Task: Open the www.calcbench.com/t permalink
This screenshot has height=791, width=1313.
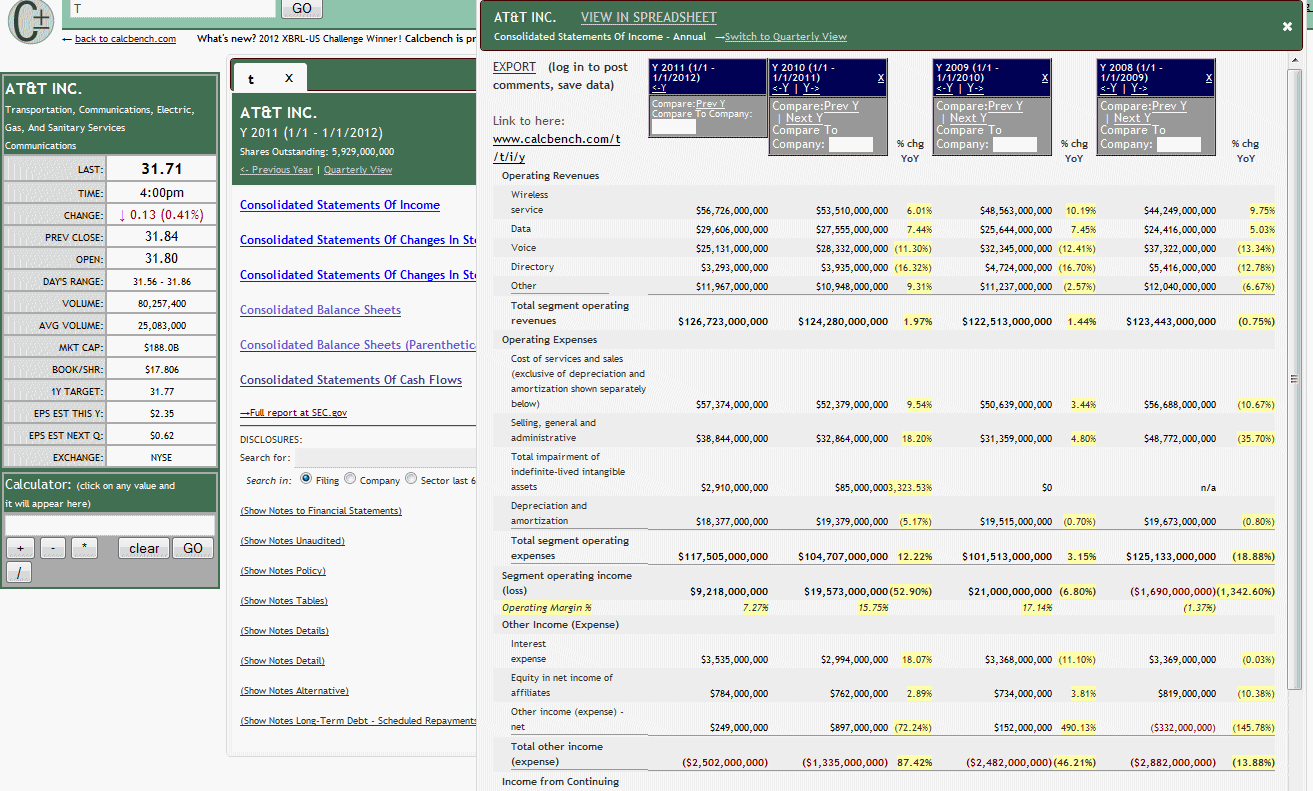Action: [x=556, y=147]
